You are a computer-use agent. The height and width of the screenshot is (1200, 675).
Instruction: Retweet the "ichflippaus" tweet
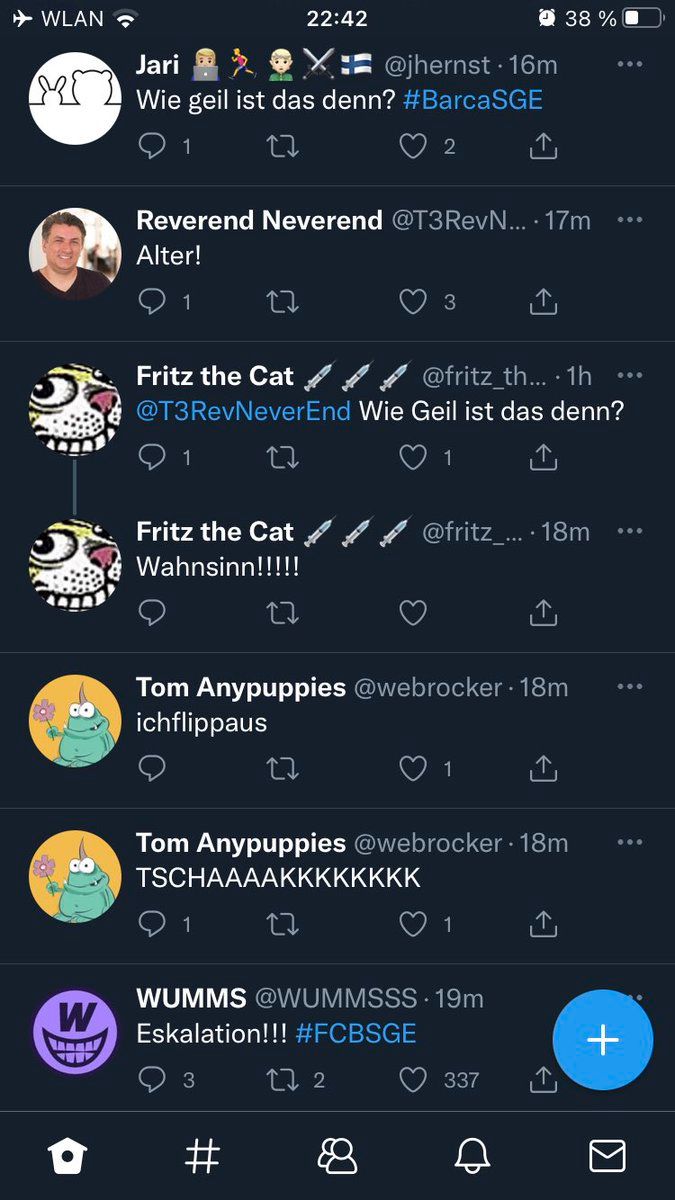click(283, 768)
